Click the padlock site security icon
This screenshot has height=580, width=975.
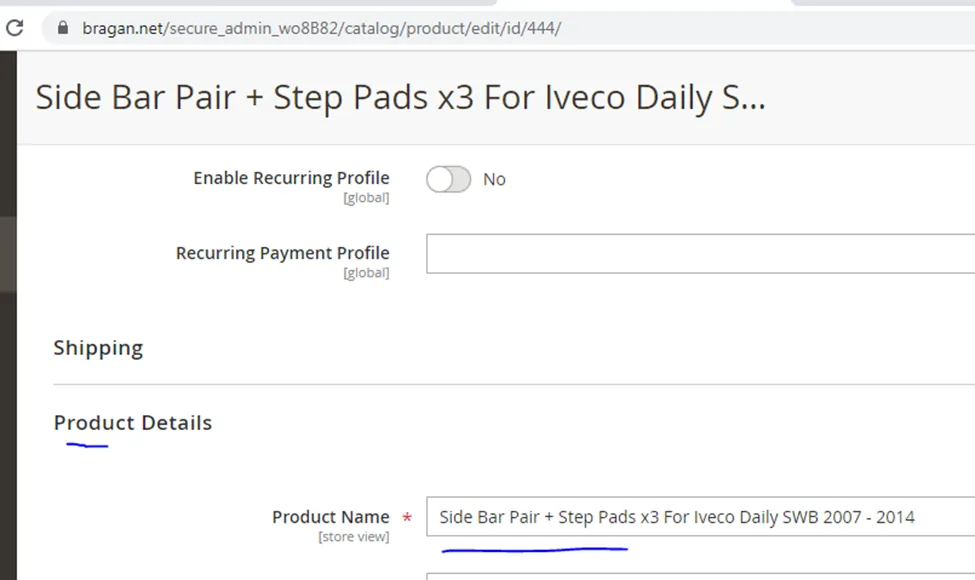click(63, 28)
